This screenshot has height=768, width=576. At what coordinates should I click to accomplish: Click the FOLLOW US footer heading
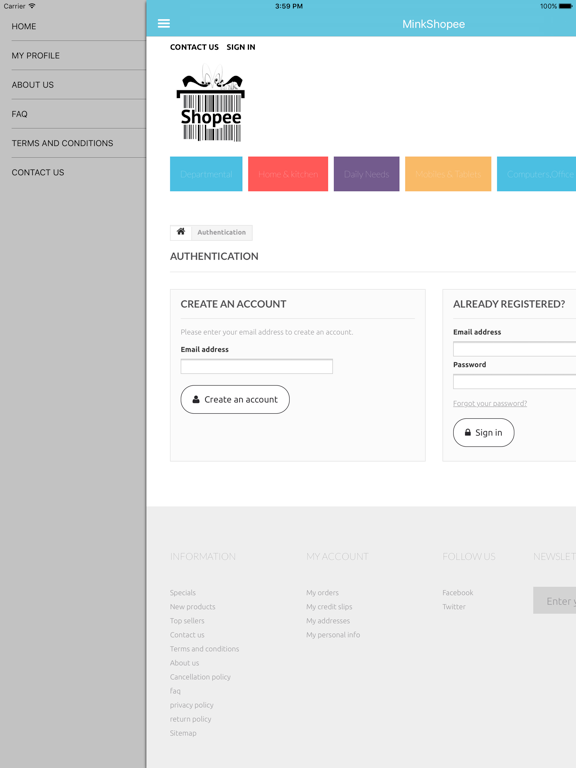point(469,557)
